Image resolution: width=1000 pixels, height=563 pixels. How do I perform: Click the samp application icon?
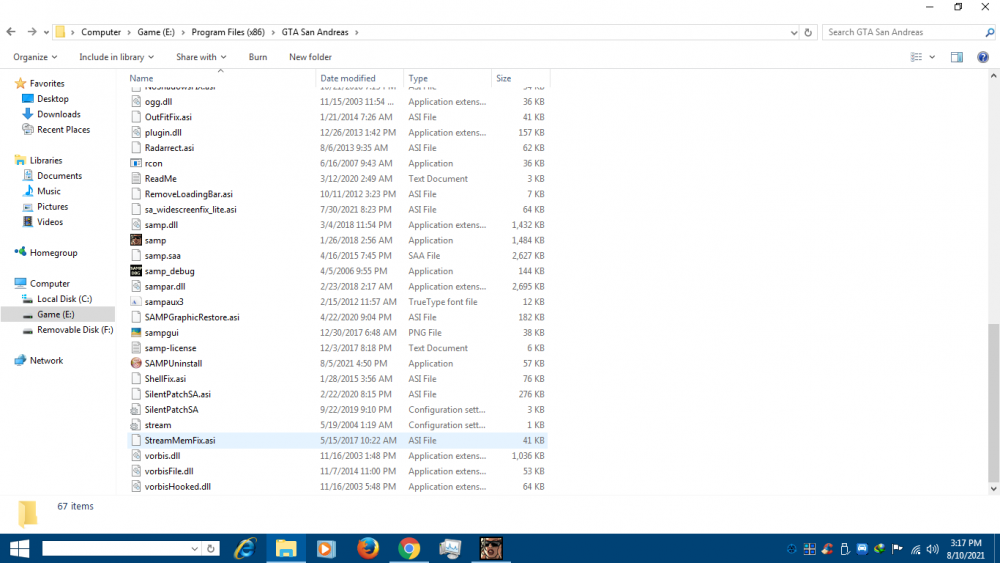click(x=136, y=240)
